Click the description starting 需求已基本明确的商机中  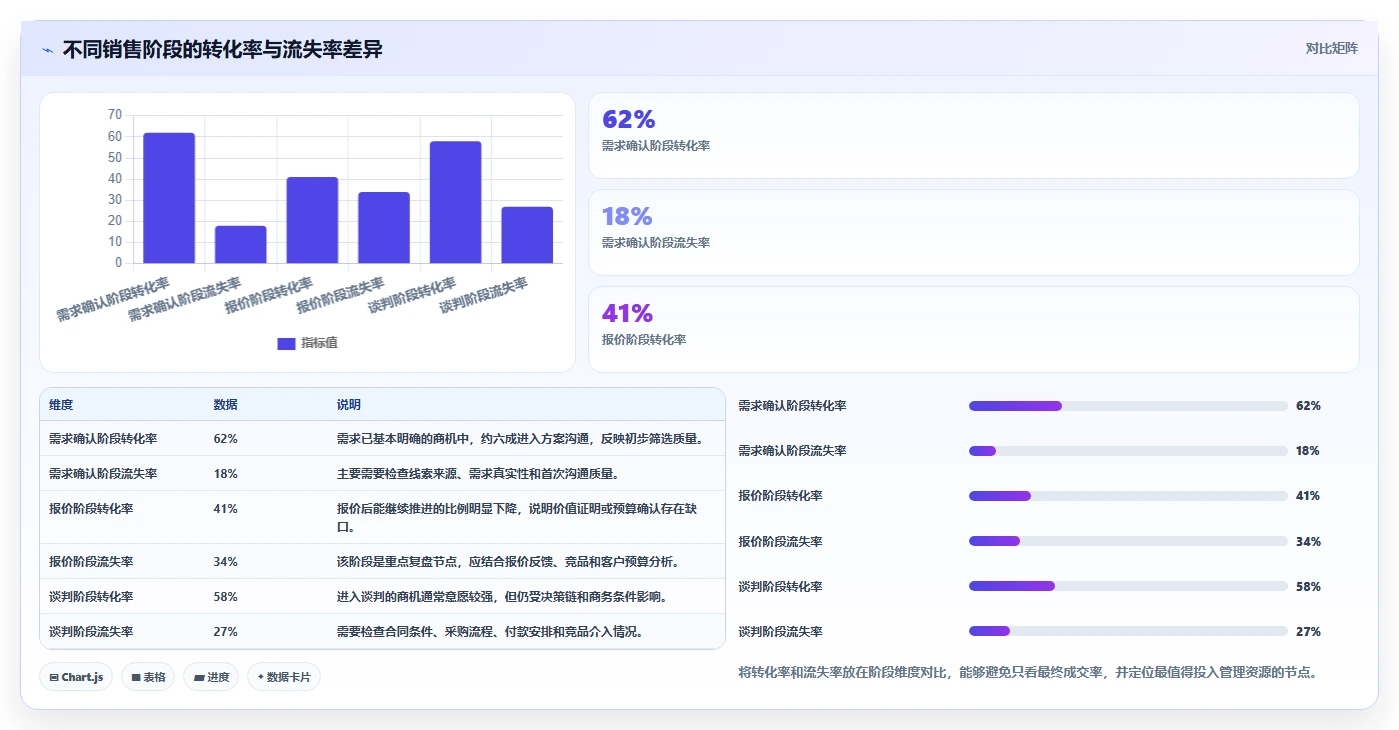tap(520, 439)
